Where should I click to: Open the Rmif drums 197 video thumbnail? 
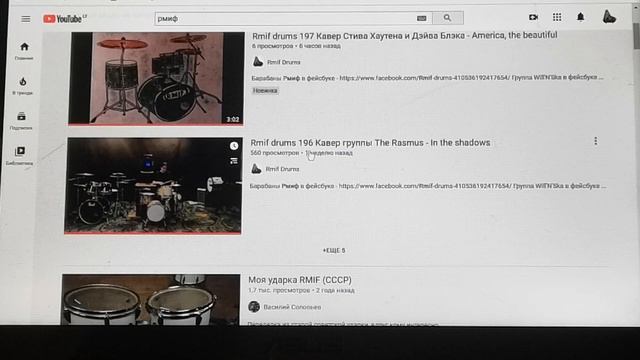pyautogui.click(x=156, y=78)
